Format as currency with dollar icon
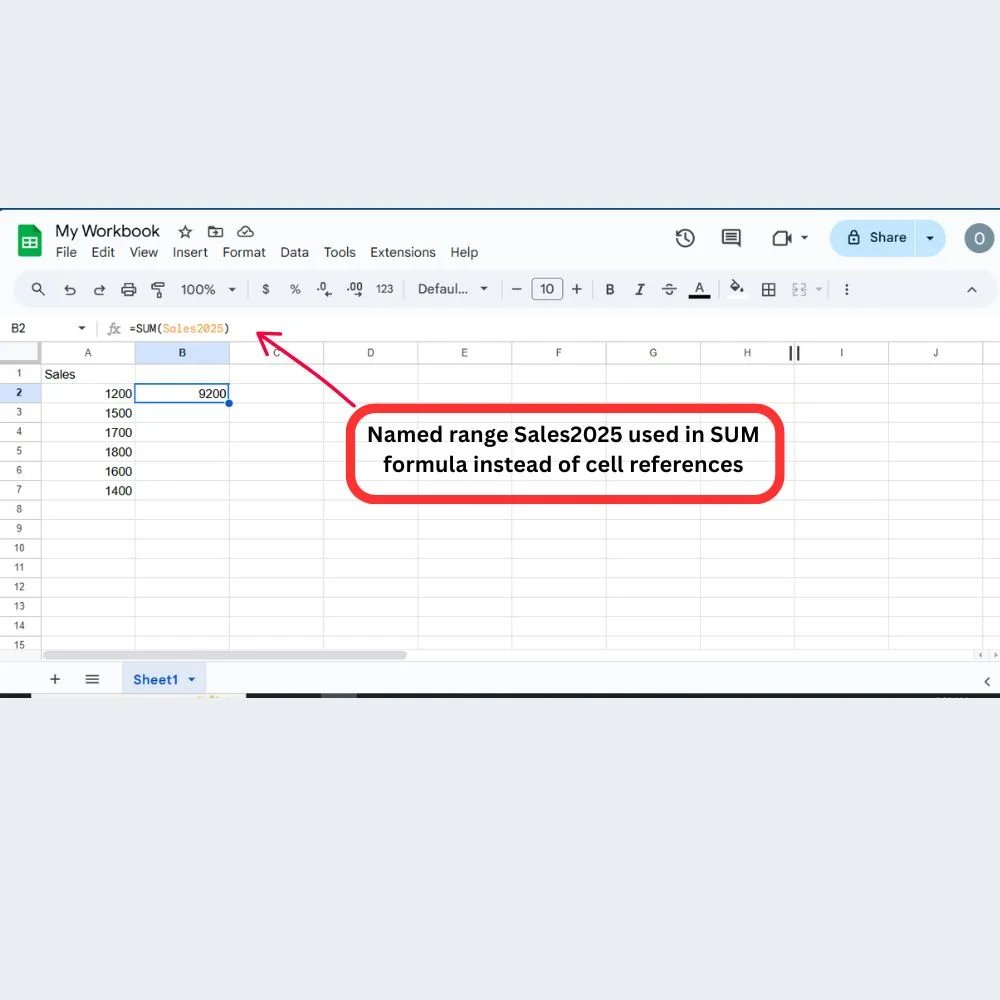Screen dimensions: 1000x1000 tap(266, 290)
